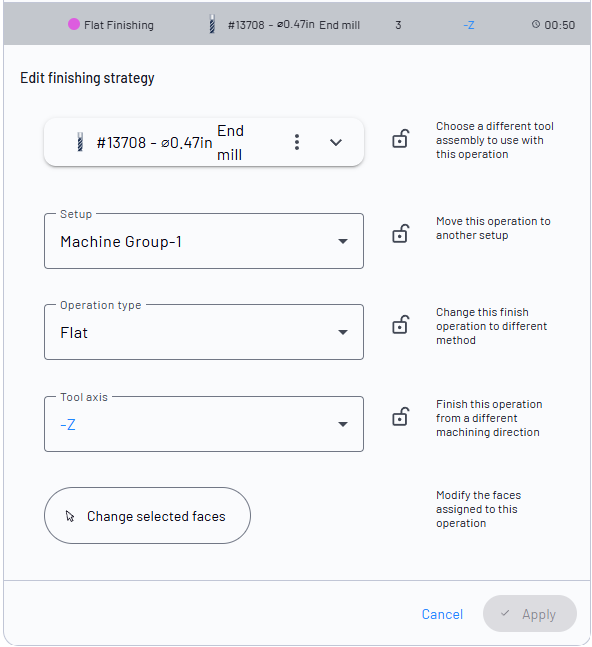Click the Flat Finishing operation title
Viewport: 592px width, 647px height.
point(119,25)
